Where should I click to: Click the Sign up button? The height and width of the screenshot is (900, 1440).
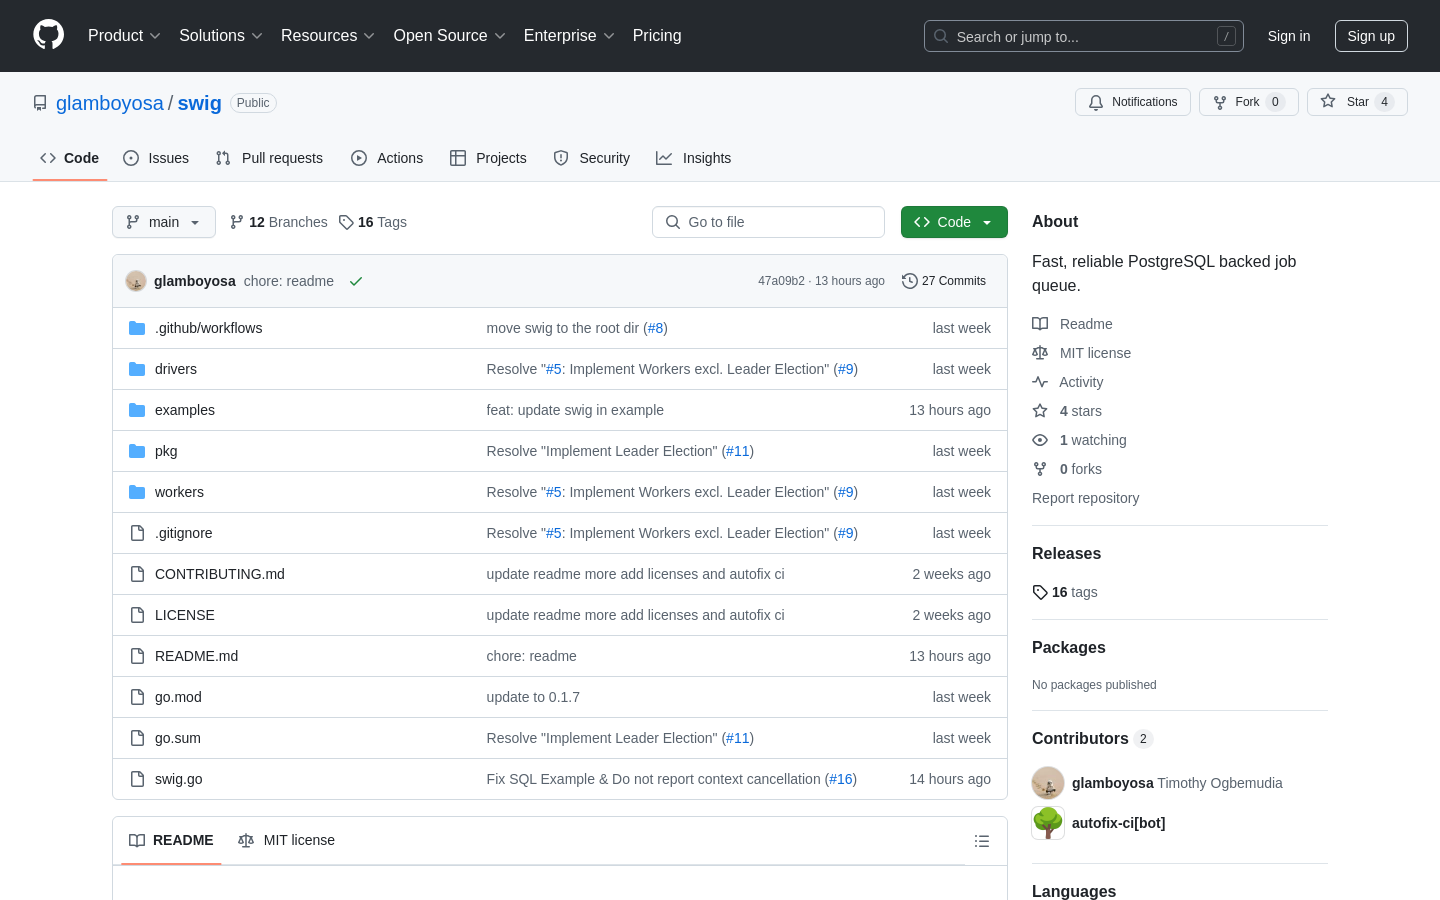[x=1371, y=36]
